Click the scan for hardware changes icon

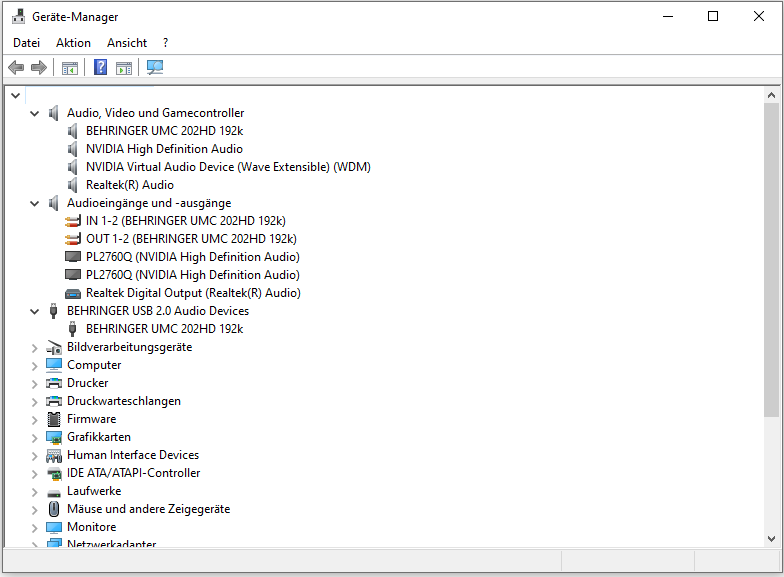[155, 67]
